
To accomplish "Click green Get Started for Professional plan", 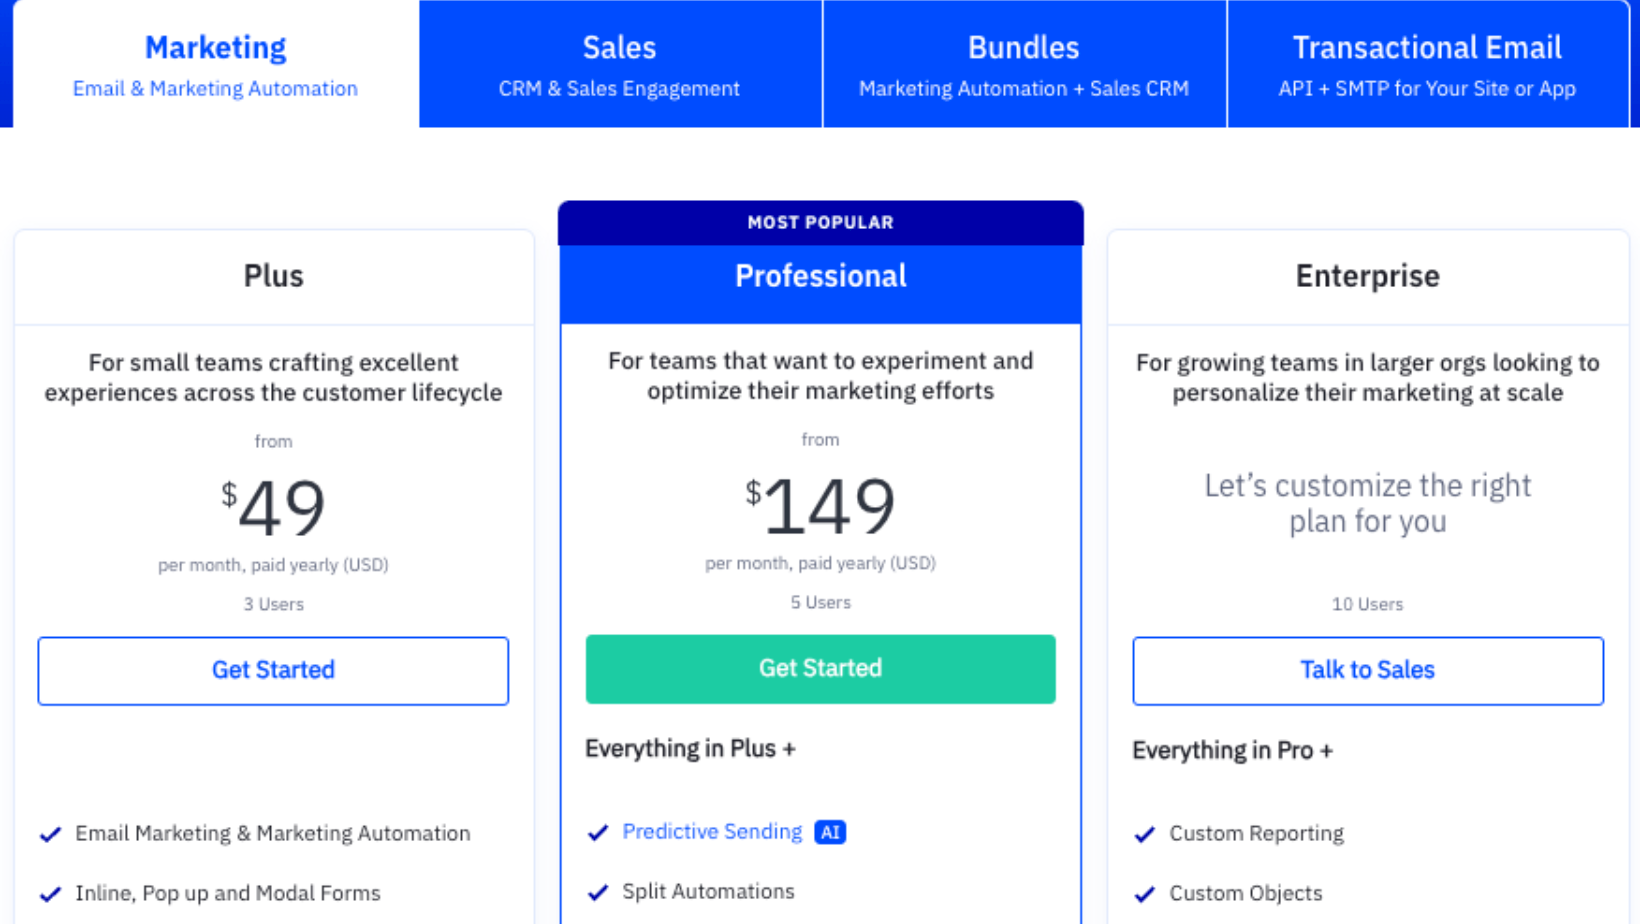I will 820,669.
